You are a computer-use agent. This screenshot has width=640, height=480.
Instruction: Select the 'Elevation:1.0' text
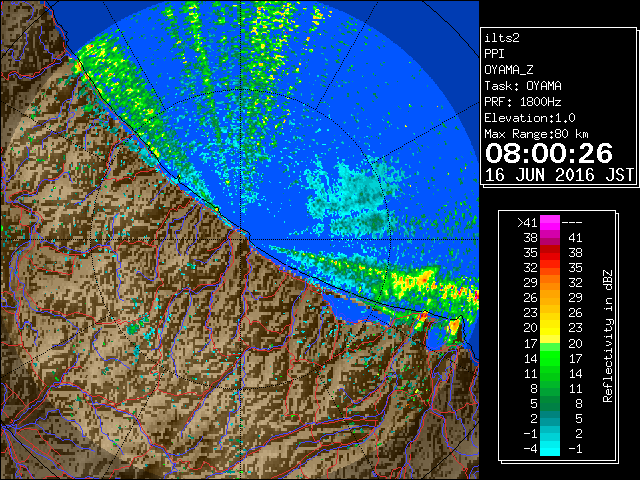coord(530,118)
